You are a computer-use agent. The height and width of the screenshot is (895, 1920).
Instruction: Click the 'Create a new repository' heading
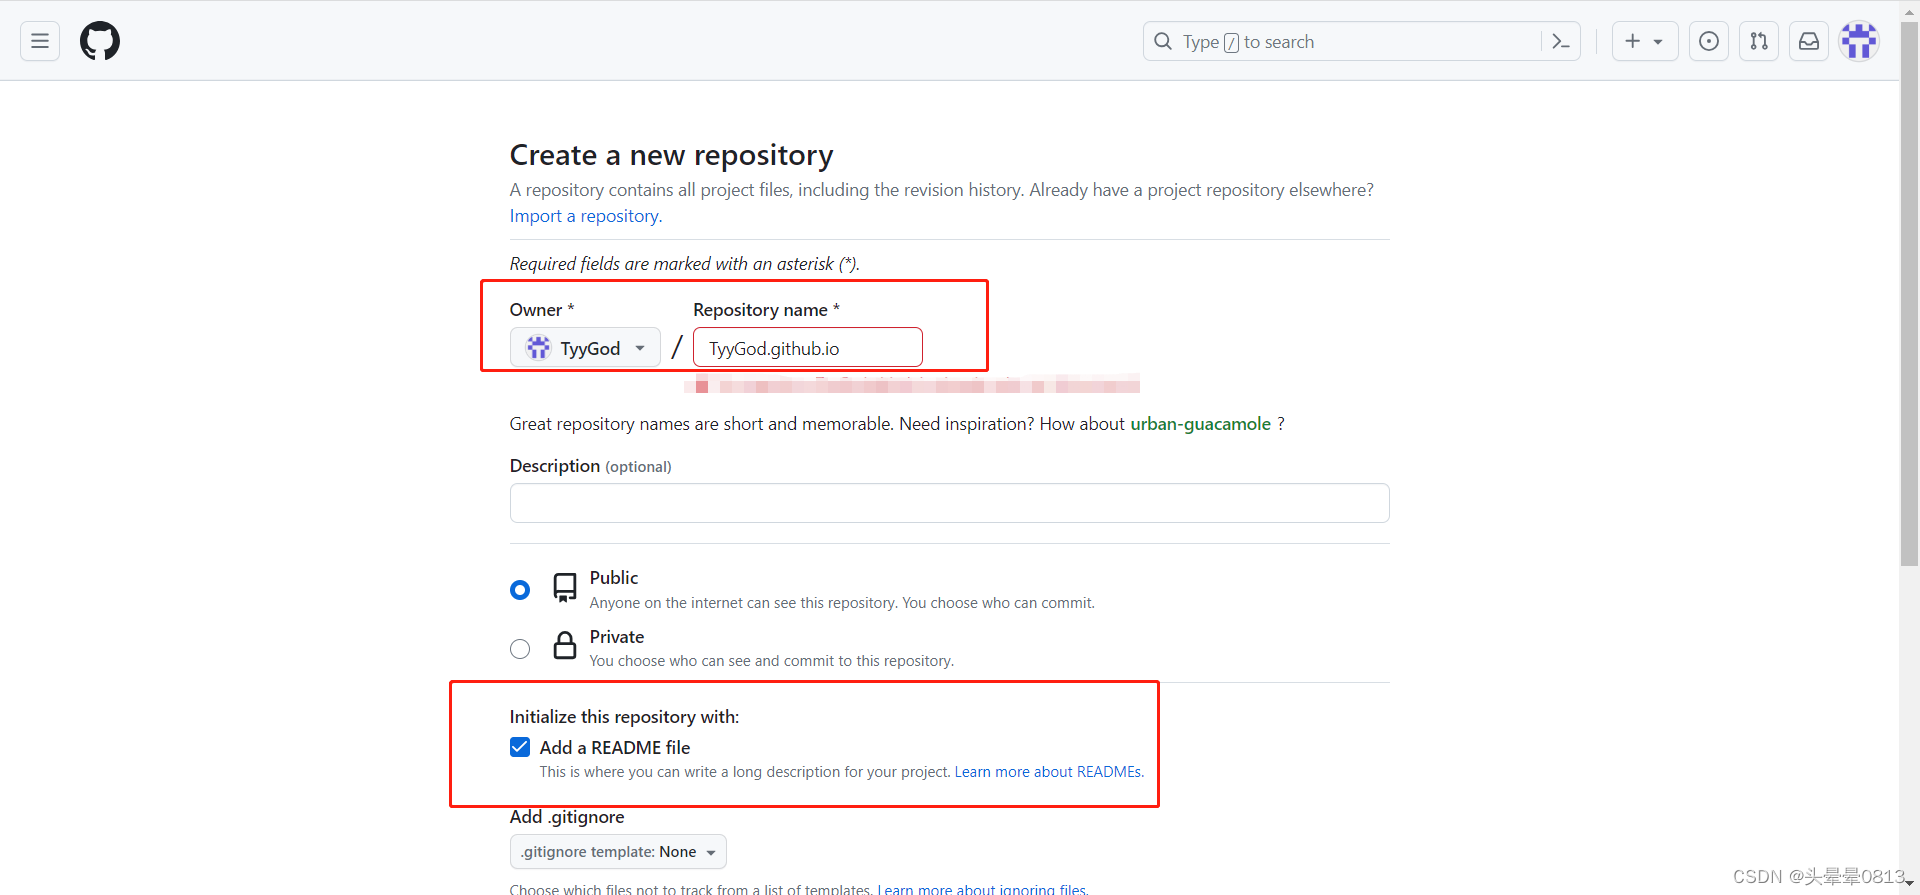[x=671, y=155]
